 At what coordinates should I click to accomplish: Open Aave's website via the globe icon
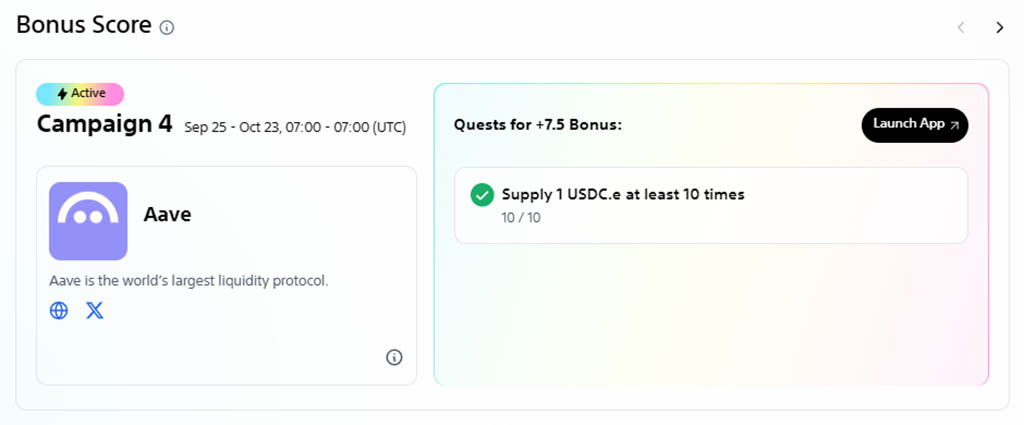[59, 310]
